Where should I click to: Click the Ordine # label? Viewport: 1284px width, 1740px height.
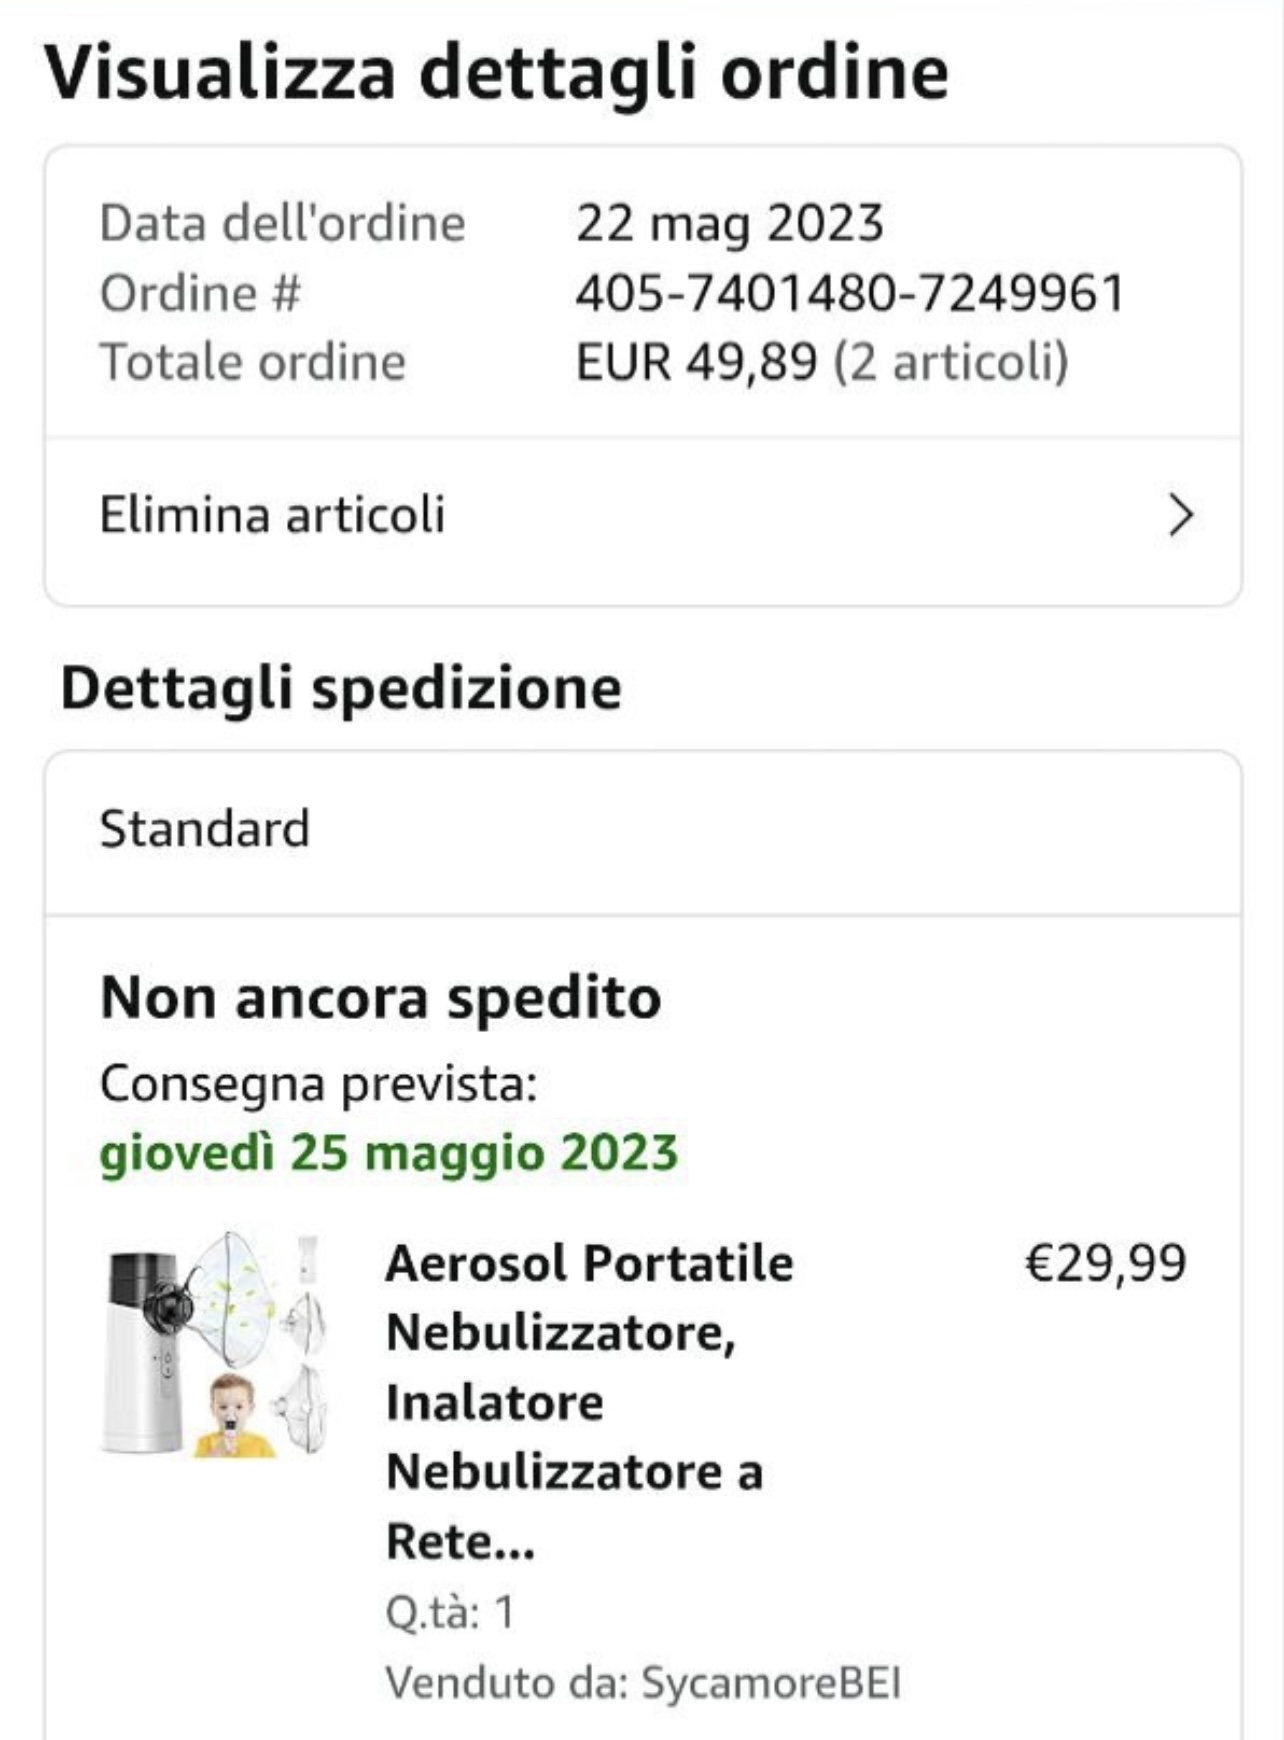200,293
